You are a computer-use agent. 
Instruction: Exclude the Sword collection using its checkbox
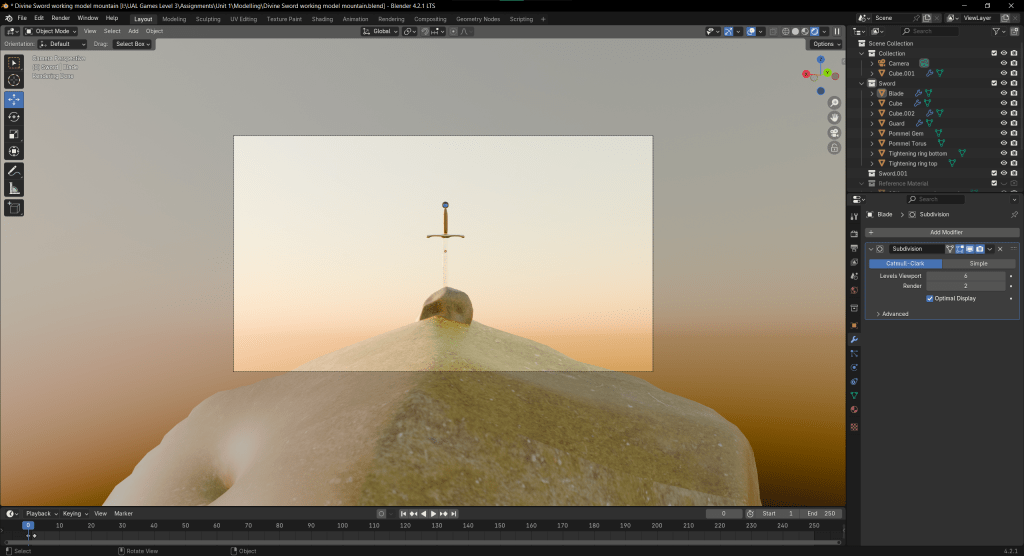[993, 83]
